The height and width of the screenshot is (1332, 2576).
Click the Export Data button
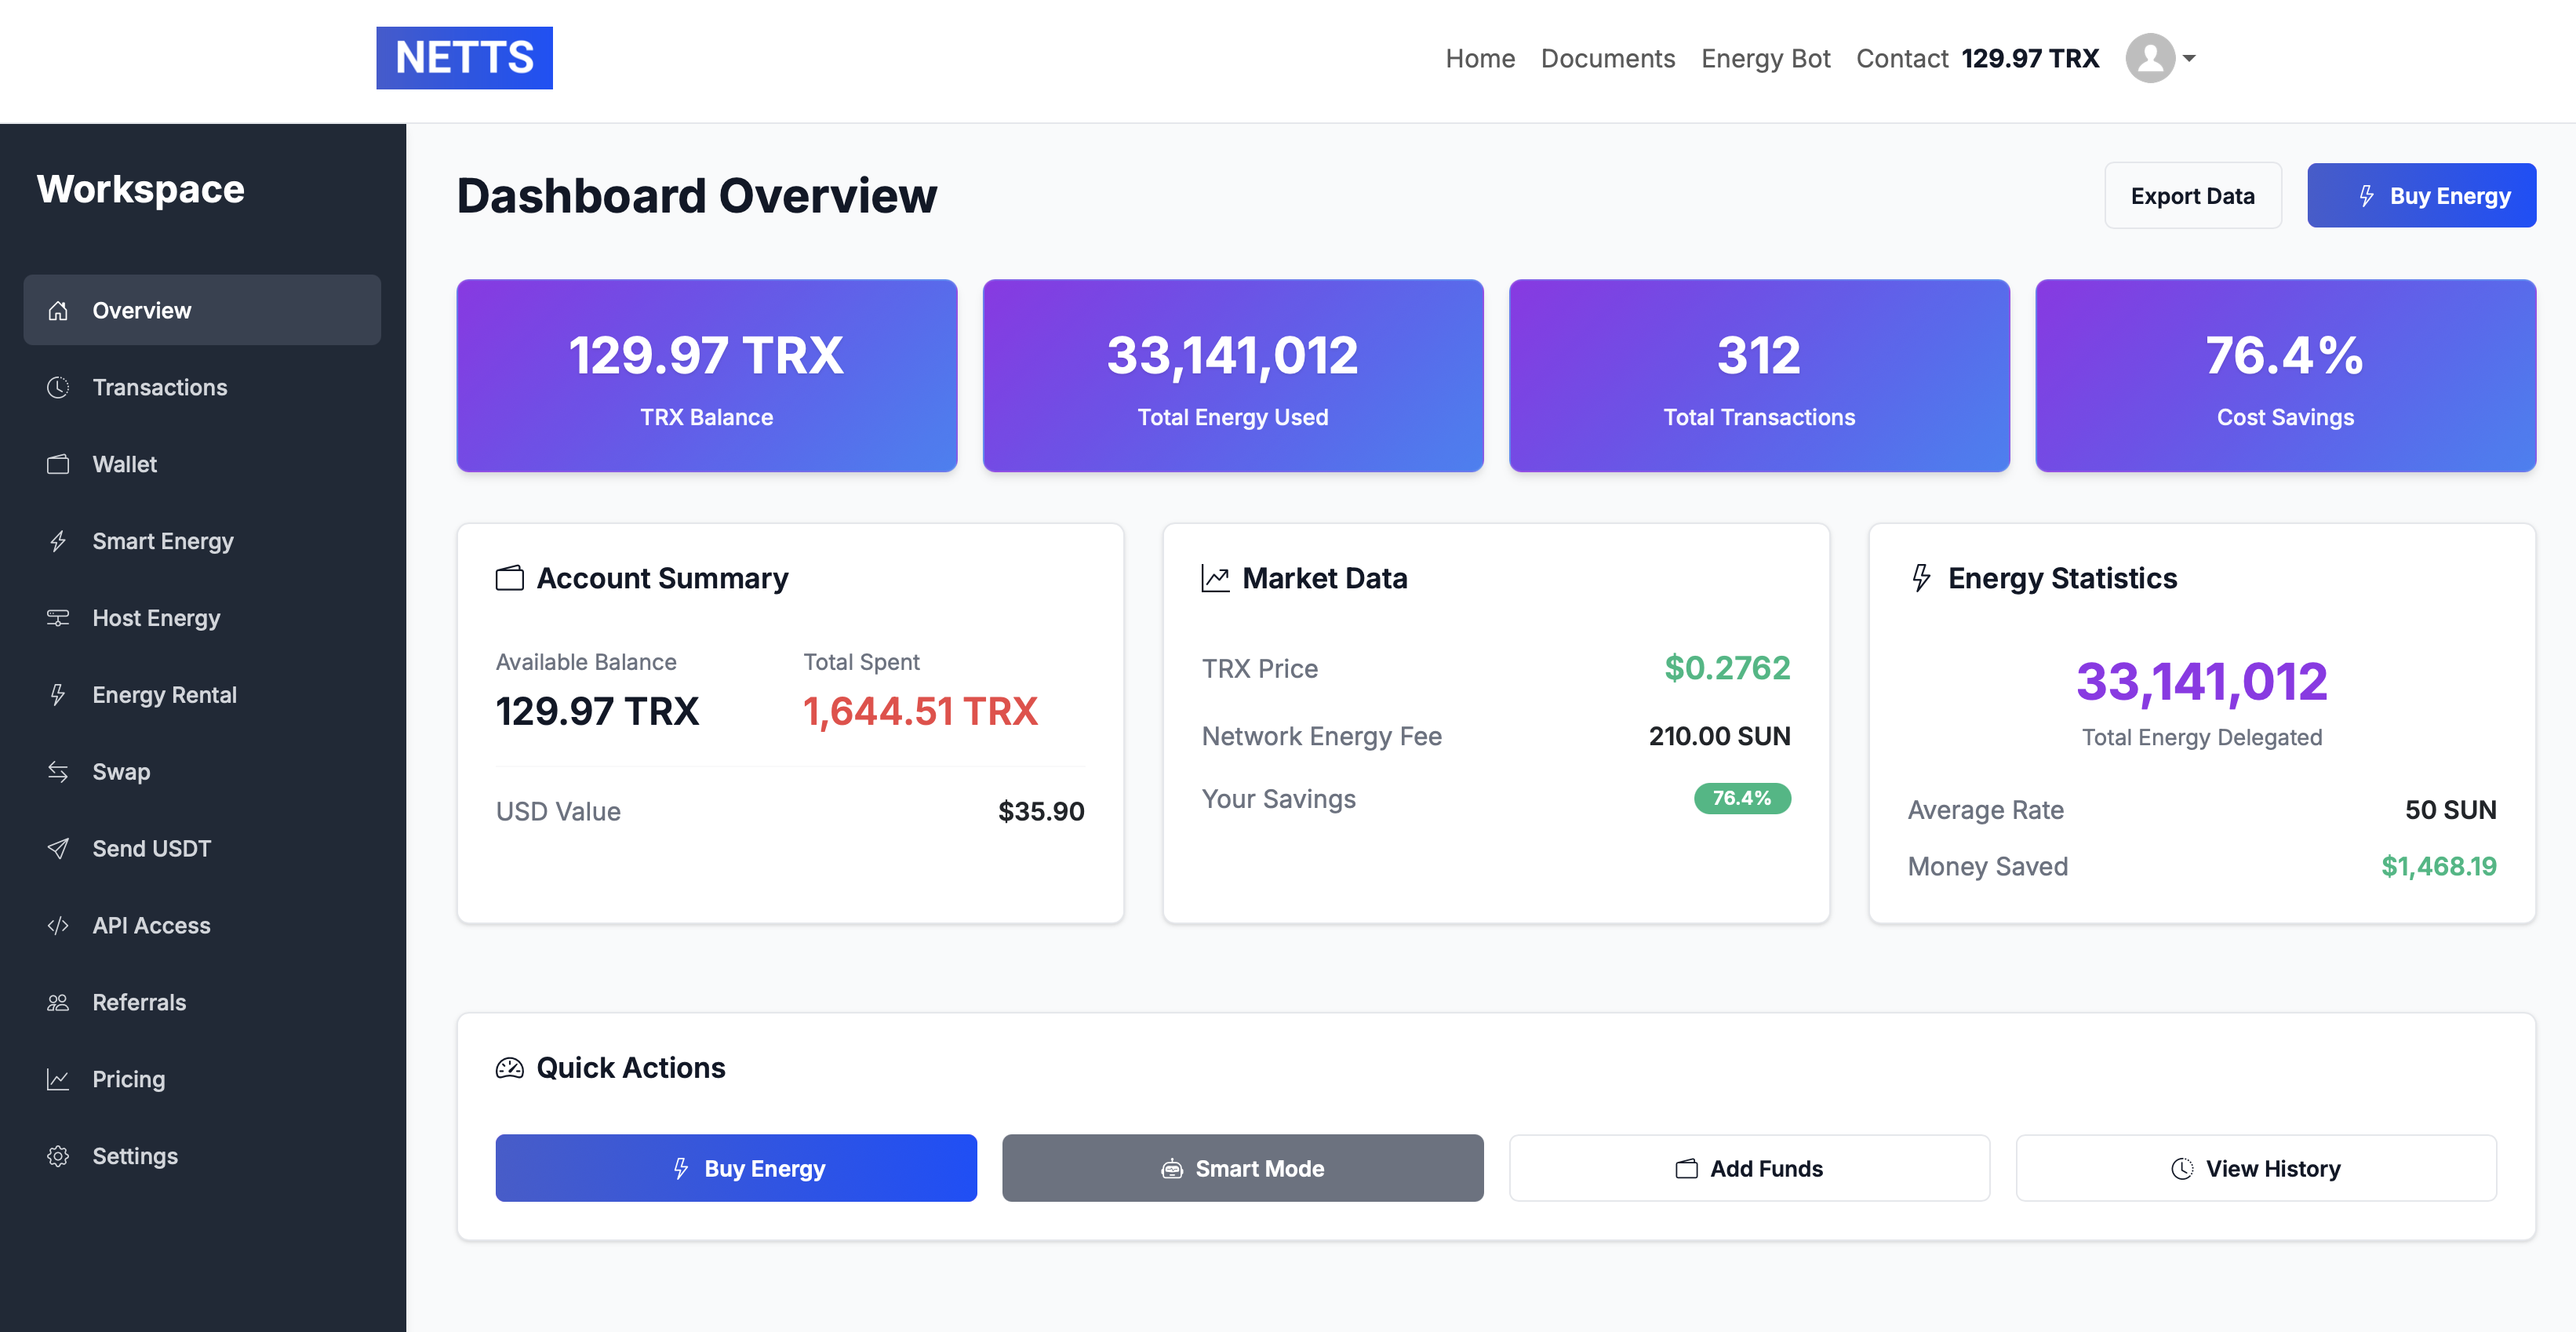[2193, 195]
